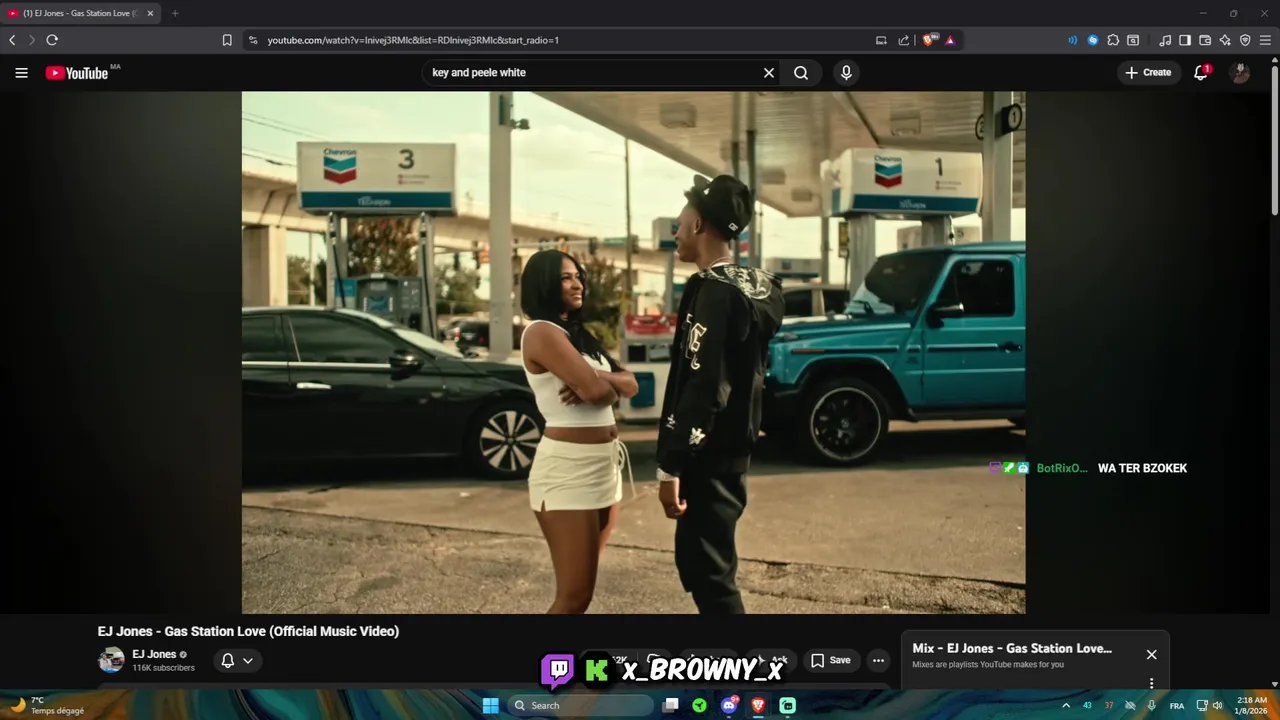
Task: Open more actions three-dot button
Action: (x=878, y=660)
